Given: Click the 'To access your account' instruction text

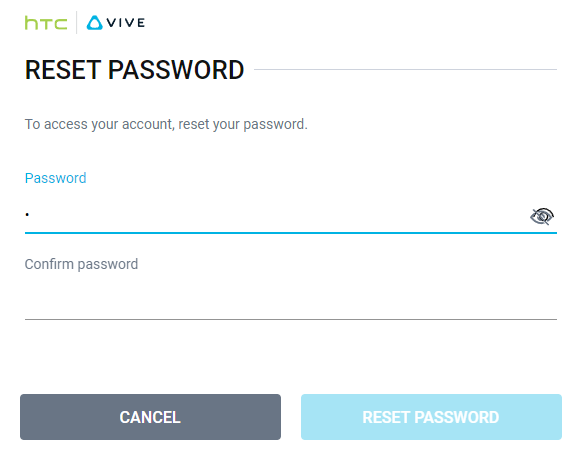Looking at the screenshot, I should tap(166, 124).
